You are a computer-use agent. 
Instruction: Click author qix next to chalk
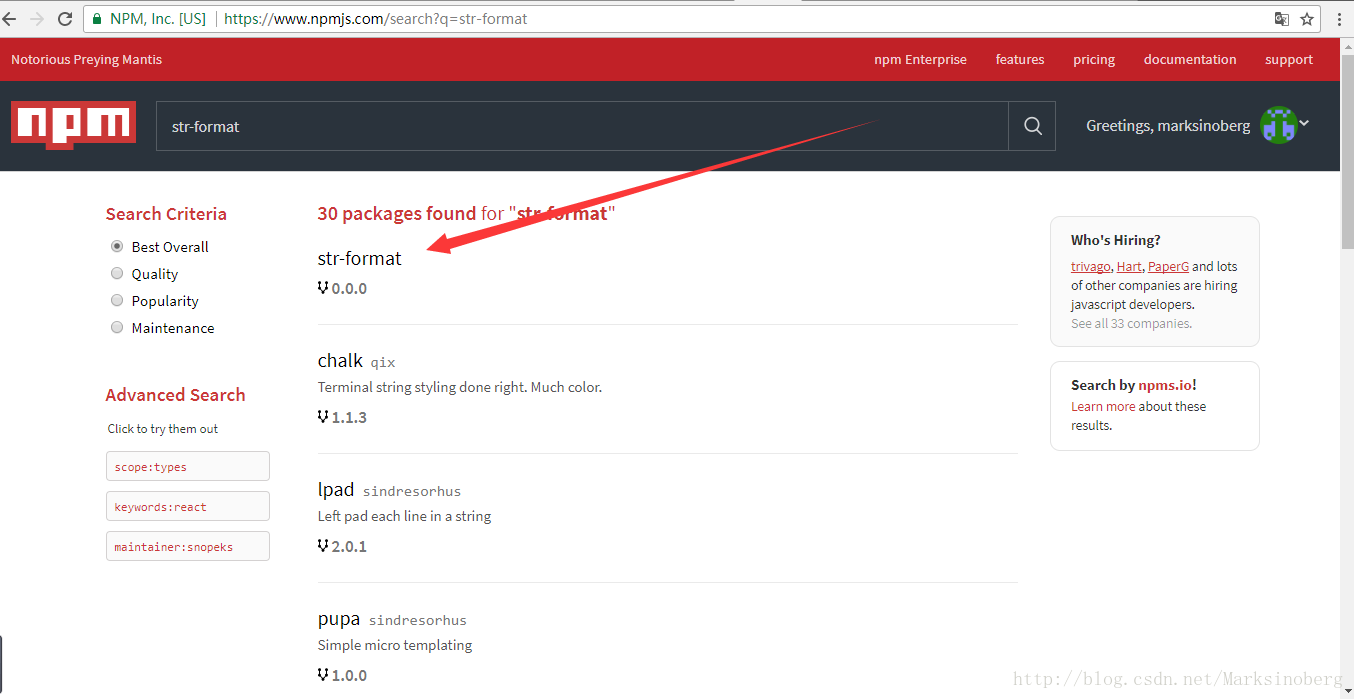pos(383,363)
